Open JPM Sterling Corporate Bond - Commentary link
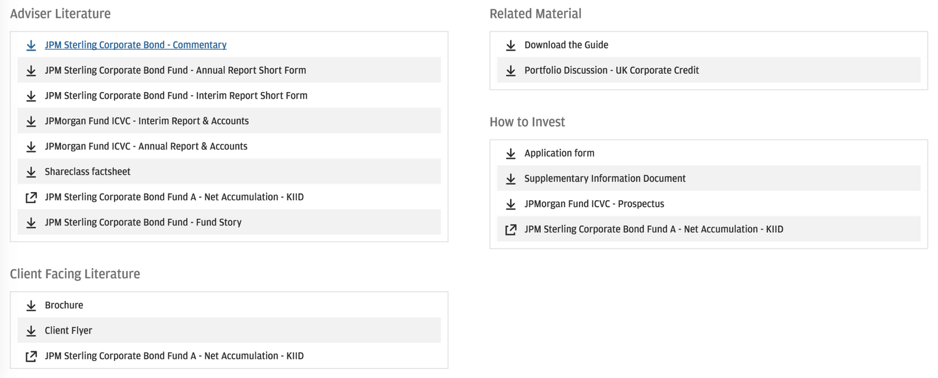Image resolution: width=938 pixels, height=378 pixels. tap(136, 45)
